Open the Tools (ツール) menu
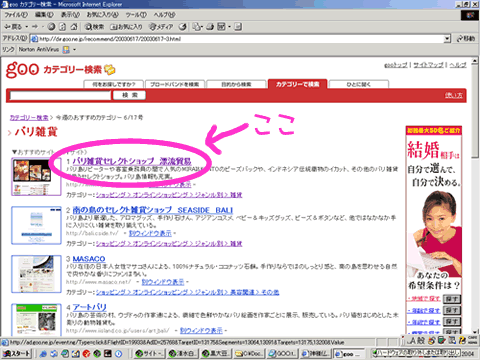The width and height of the screenshot is (480, 360). (x=136, y=15)
